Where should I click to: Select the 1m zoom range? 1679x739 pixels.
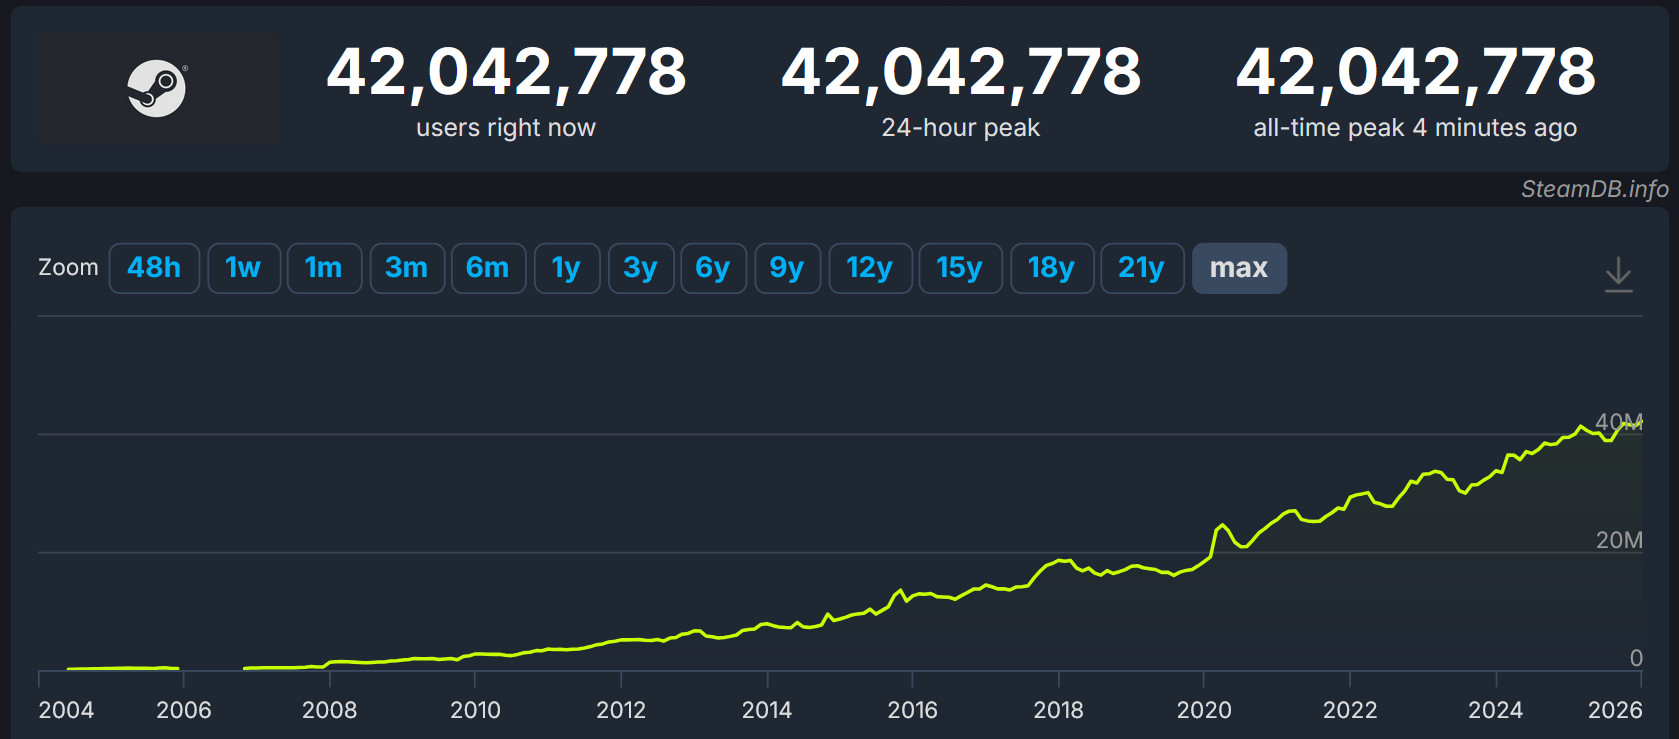click(324, 268)
